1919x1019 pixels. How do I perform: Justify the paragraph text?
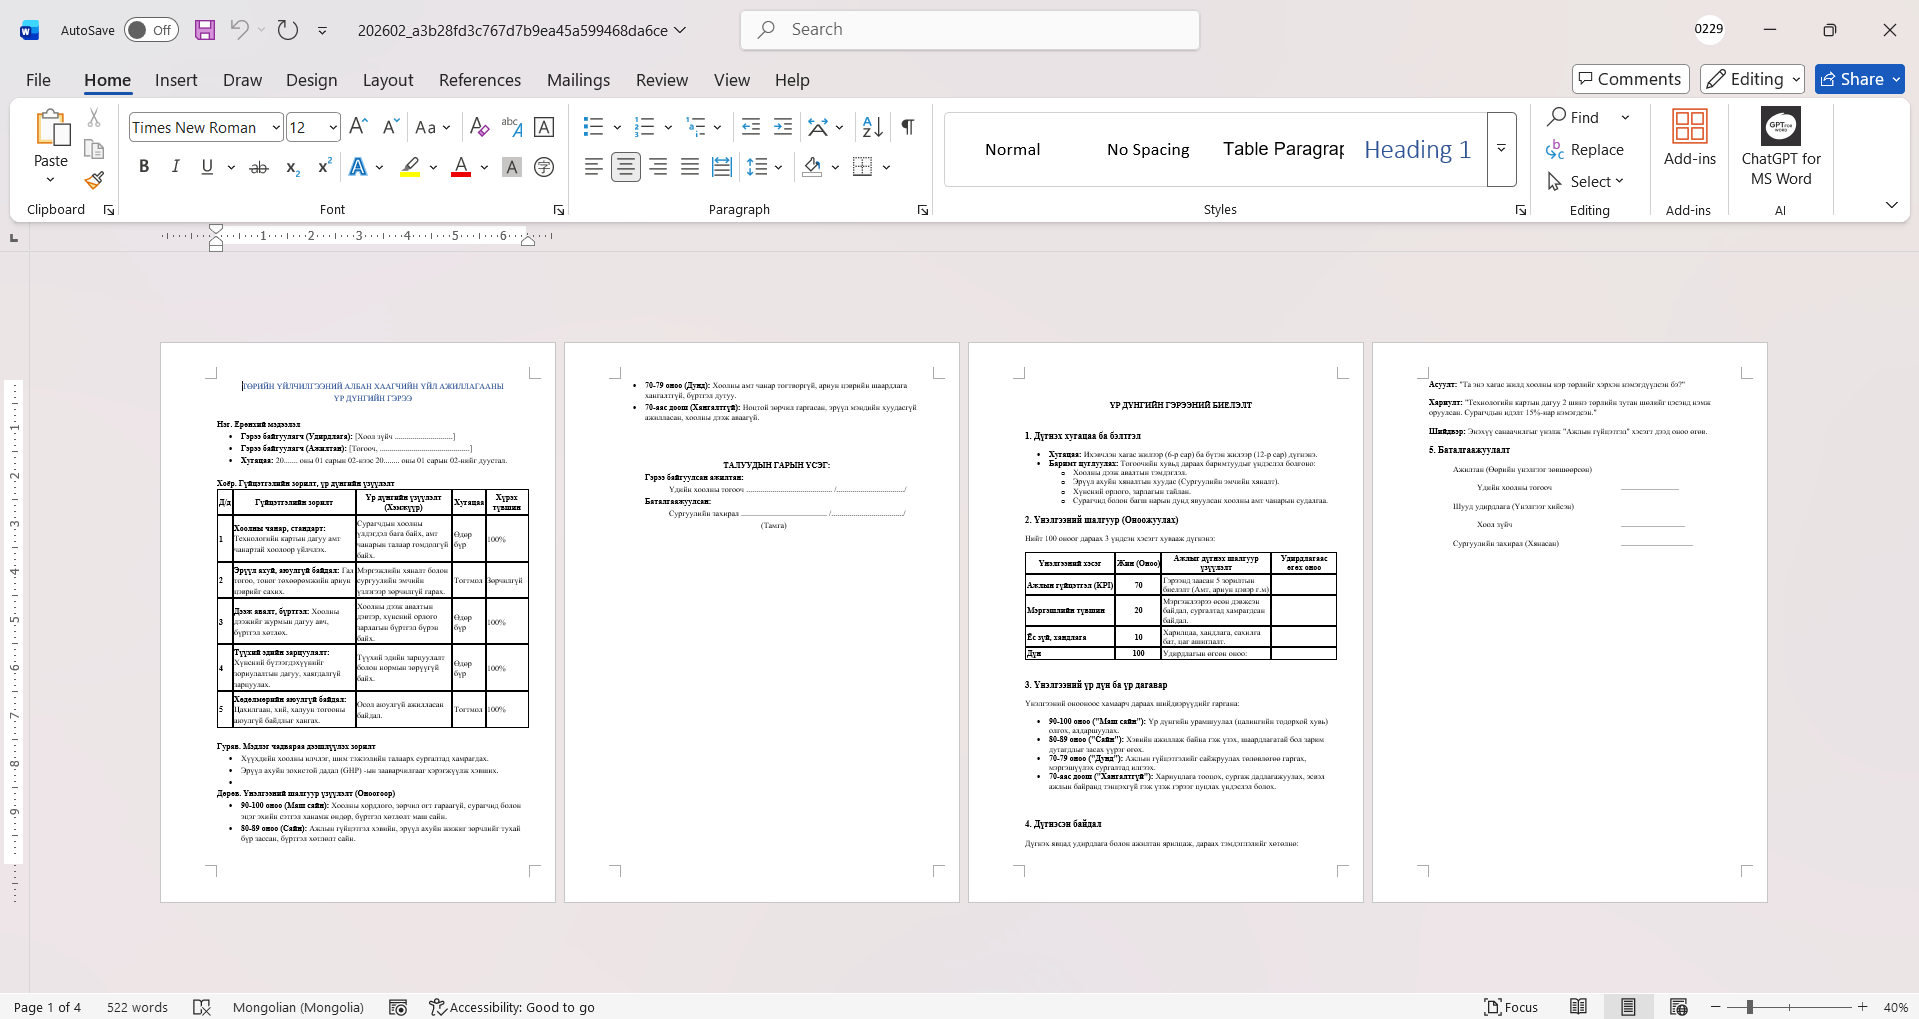(690, 167)
